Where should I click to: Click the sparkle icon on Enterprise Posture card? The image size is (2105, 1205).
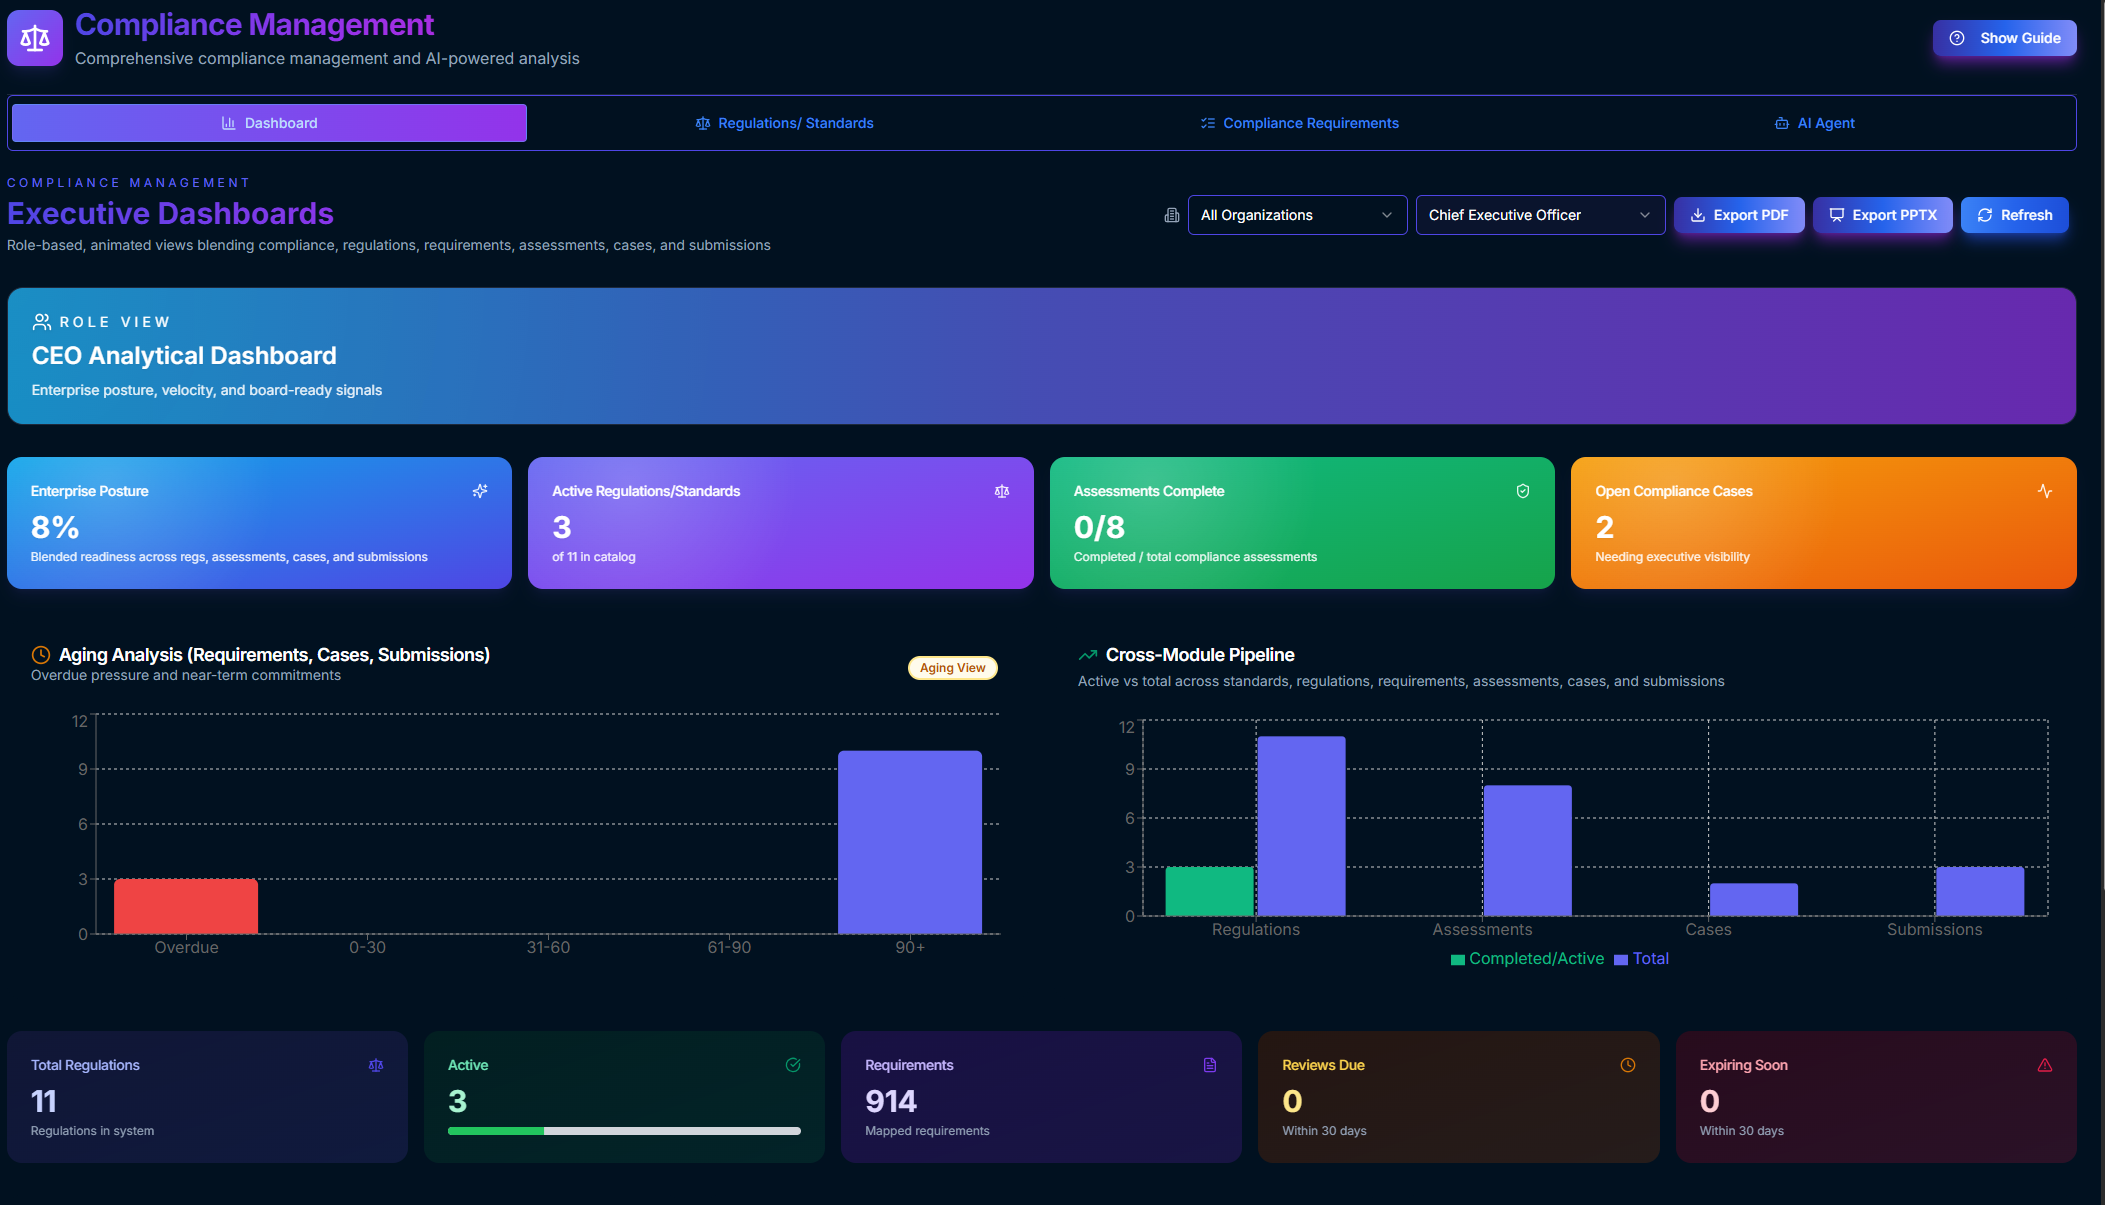coord(480,491)
